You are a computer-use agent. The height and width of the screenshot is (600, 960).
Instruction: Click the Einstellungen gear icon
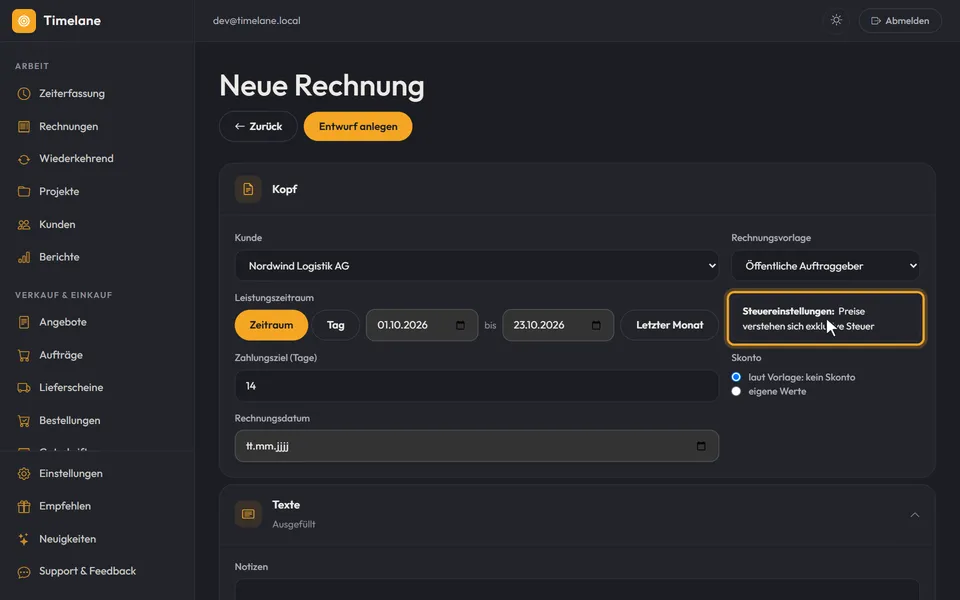coord(24,474)
